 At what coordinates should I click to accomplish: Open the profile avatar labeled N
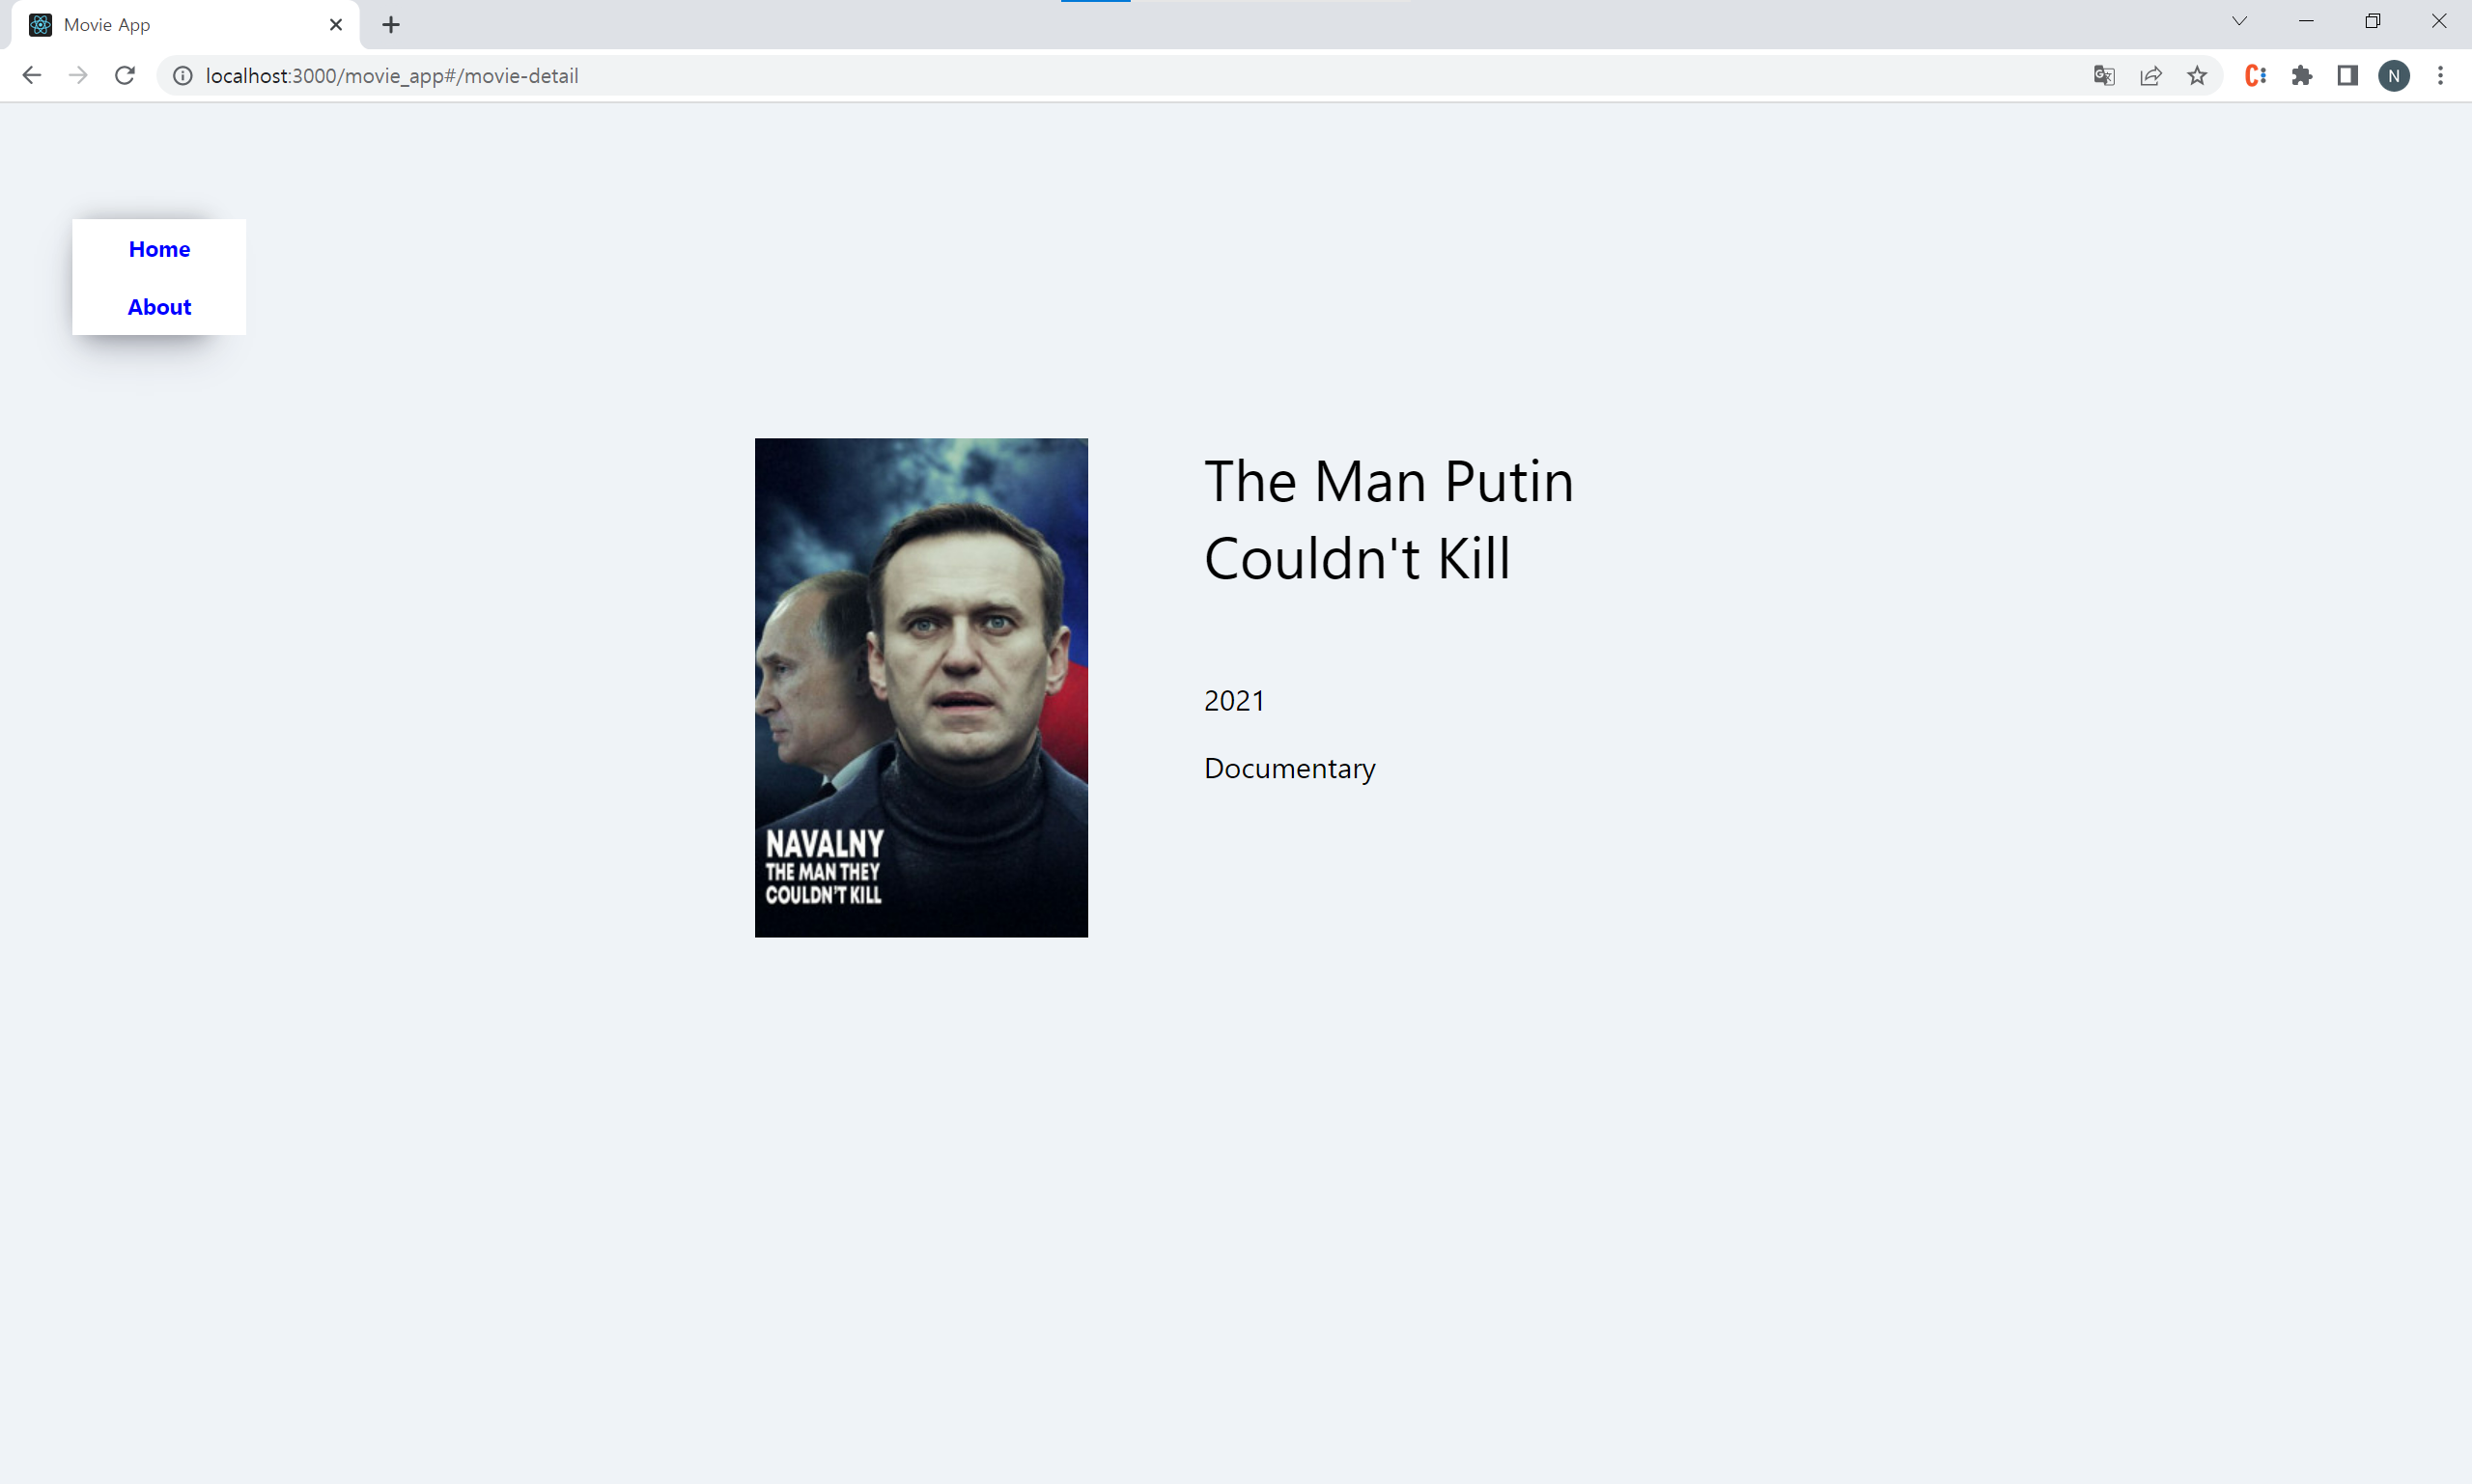(x=2393, y=75)
